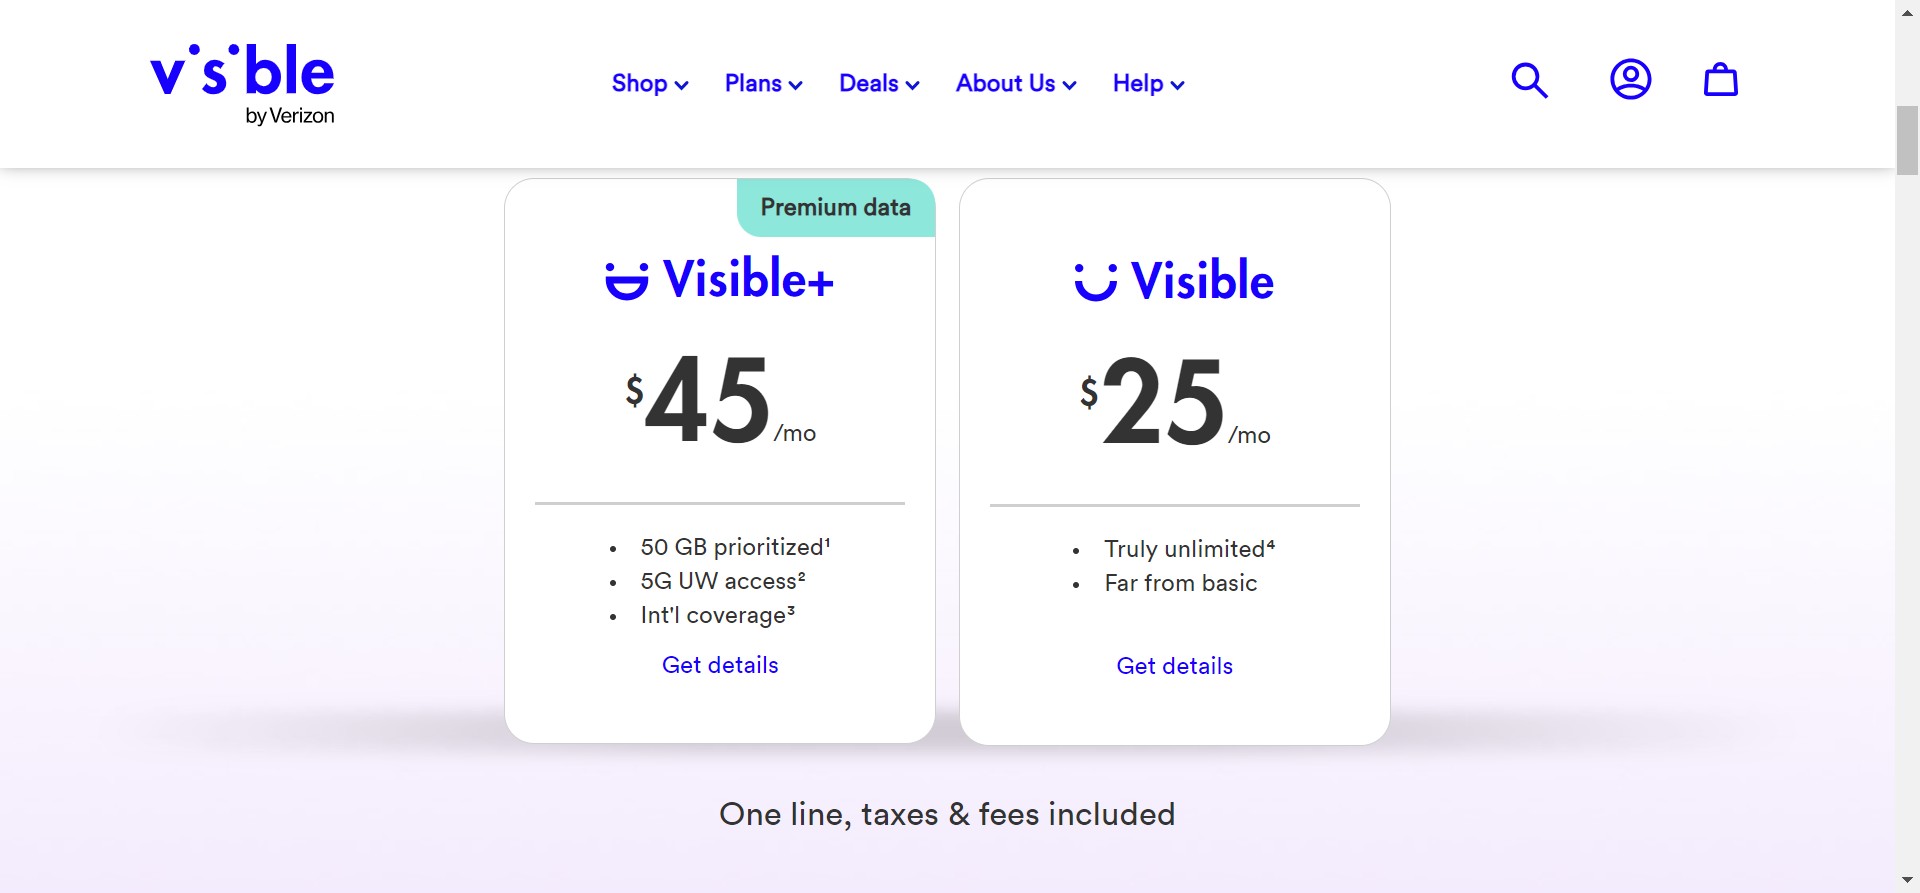This screenshot has height=893, width=1920.
Task: Click the $45/mo price text
Action: click(720, 402)
